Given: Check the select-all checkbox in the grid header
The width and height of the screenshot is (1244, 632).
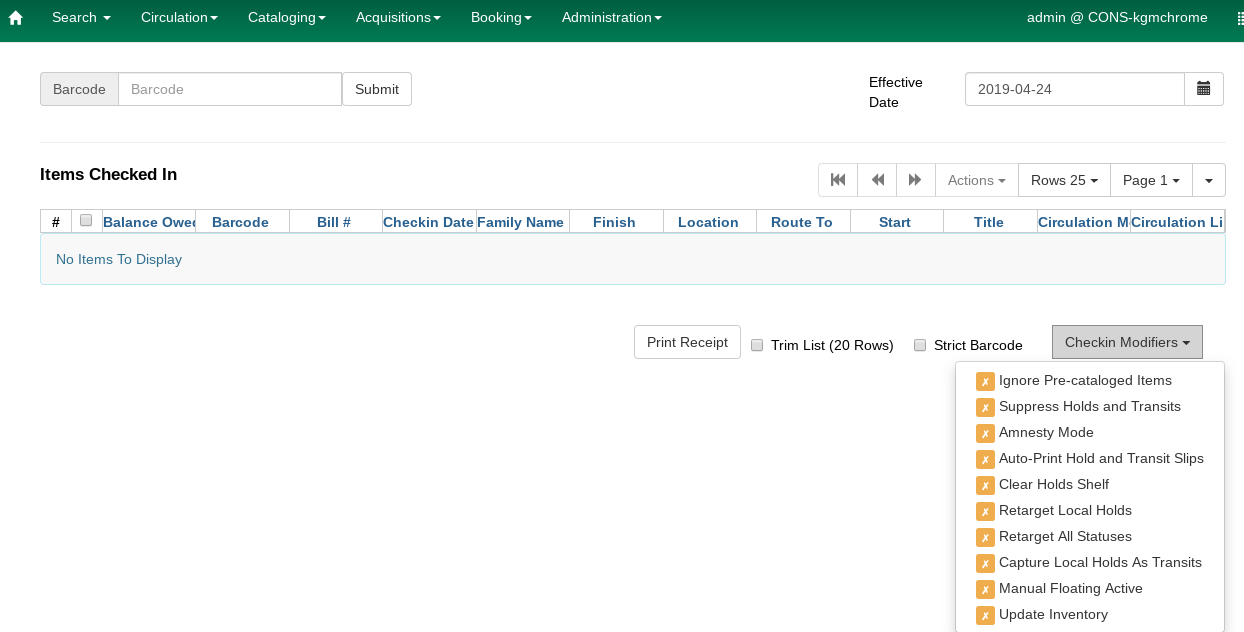Looking at the screenshot, I should [x=86, y=221].
